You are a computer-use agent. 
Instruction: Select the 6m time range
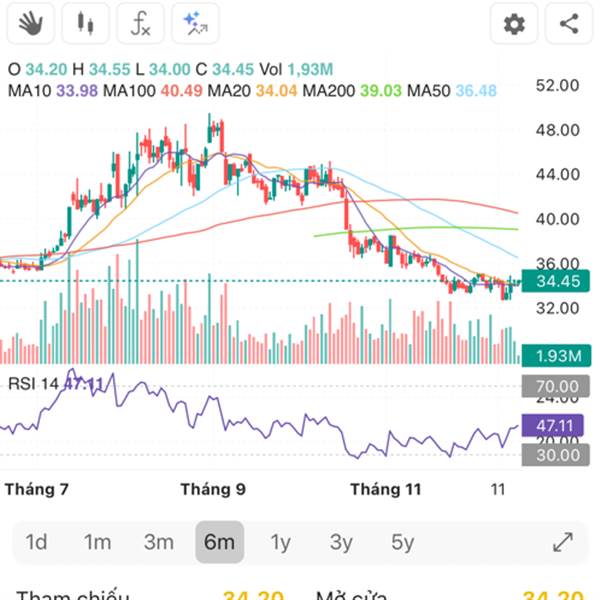(219, 542)
